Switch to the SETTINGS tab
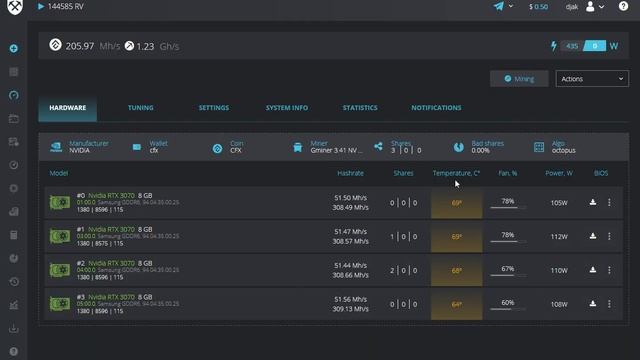 pyautogui.click(x=214, y=108)
